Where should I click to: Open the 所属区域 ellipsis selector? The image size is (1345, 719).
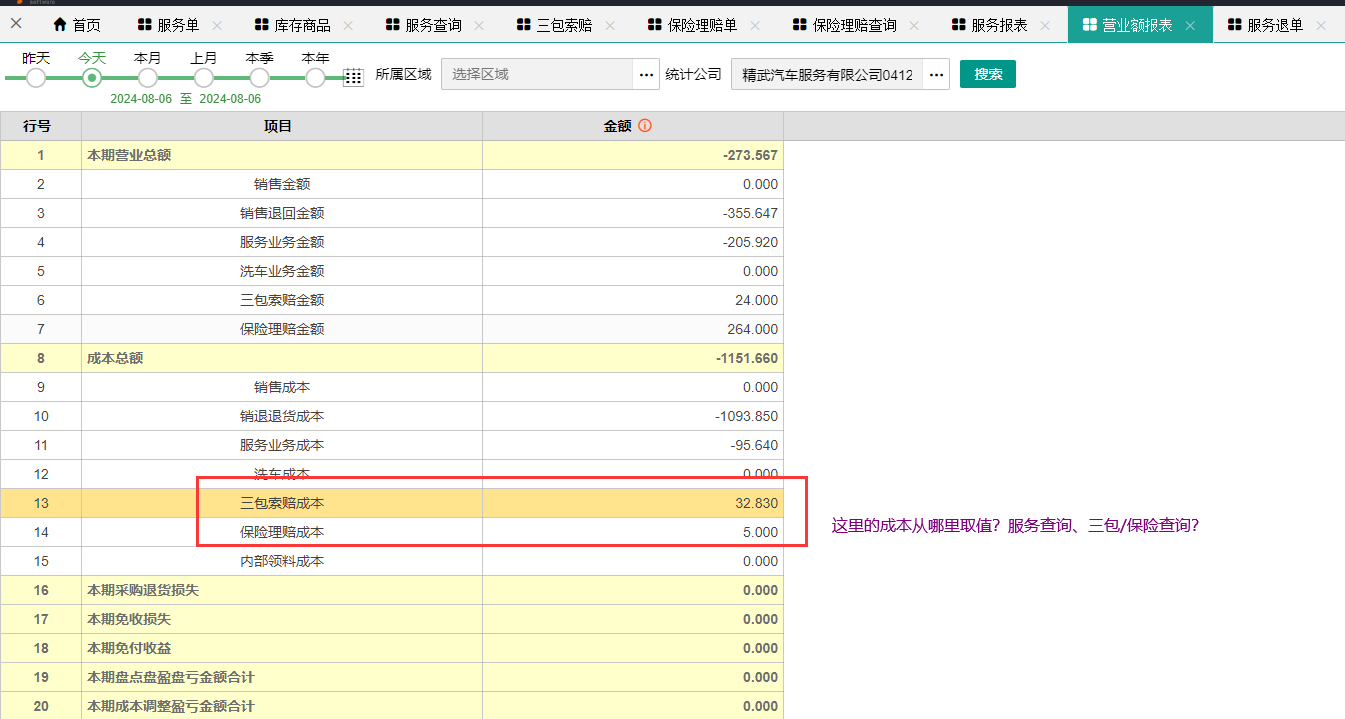click(x=646, y=75)
